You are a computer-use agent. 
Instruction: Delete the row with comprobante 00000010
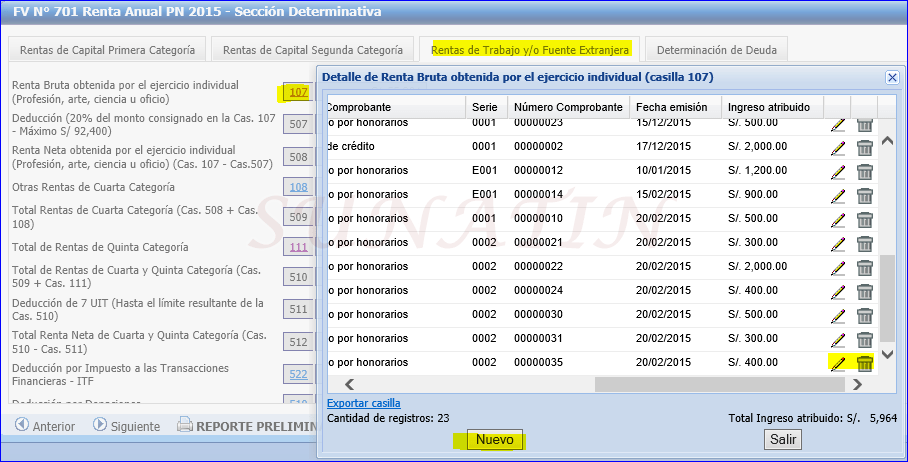click(x=865, y=220)
